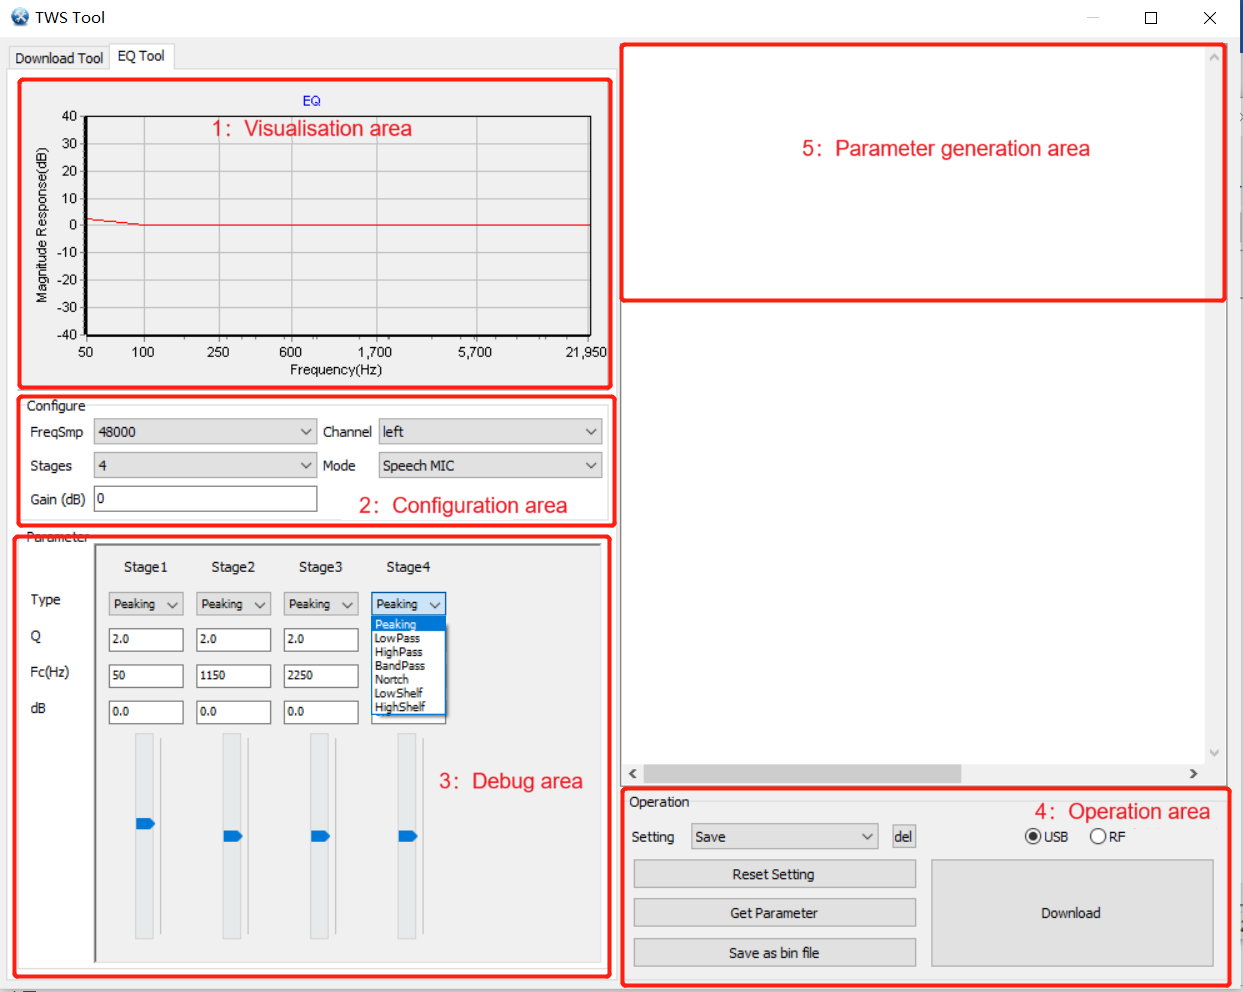Select the USB radio button
This screenshot has height=992, width=1243.
click(x=1033, y=837)
